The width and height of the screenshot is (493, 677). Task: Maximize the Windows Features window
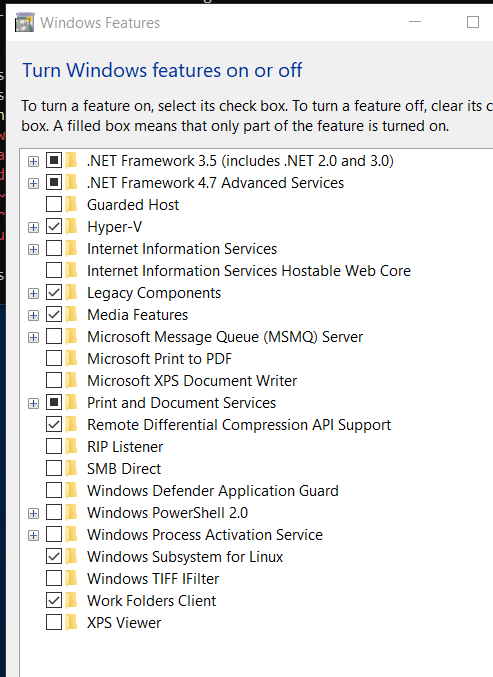click(473, 22)
